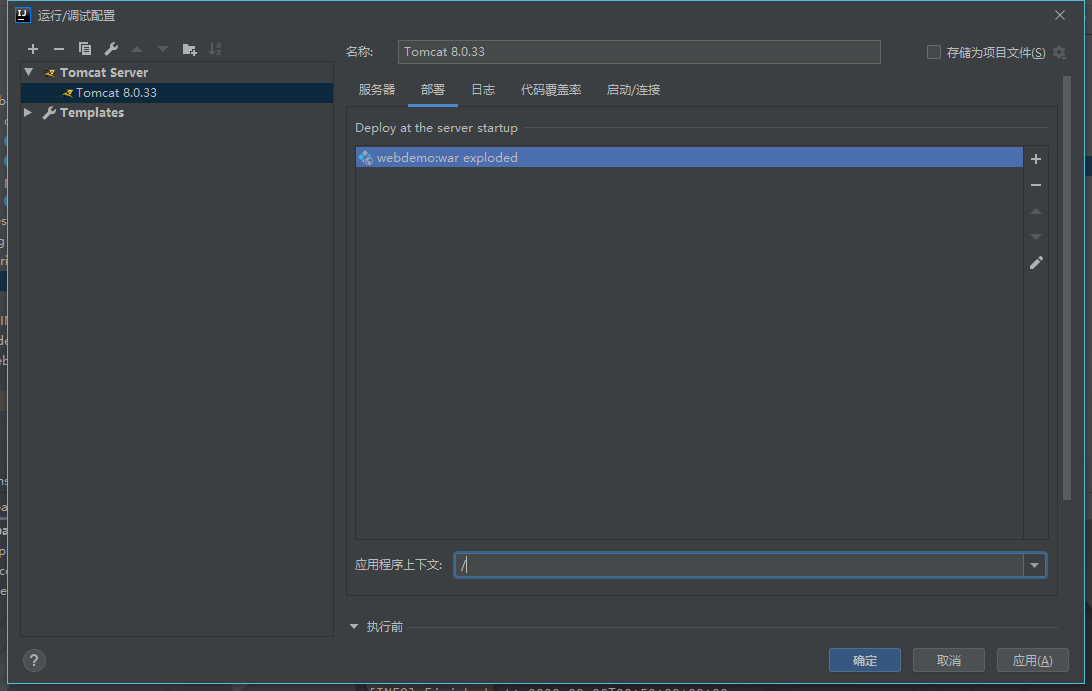Click the 取消 button
This screenshot has width=1092, height=691.
(948, 660)
